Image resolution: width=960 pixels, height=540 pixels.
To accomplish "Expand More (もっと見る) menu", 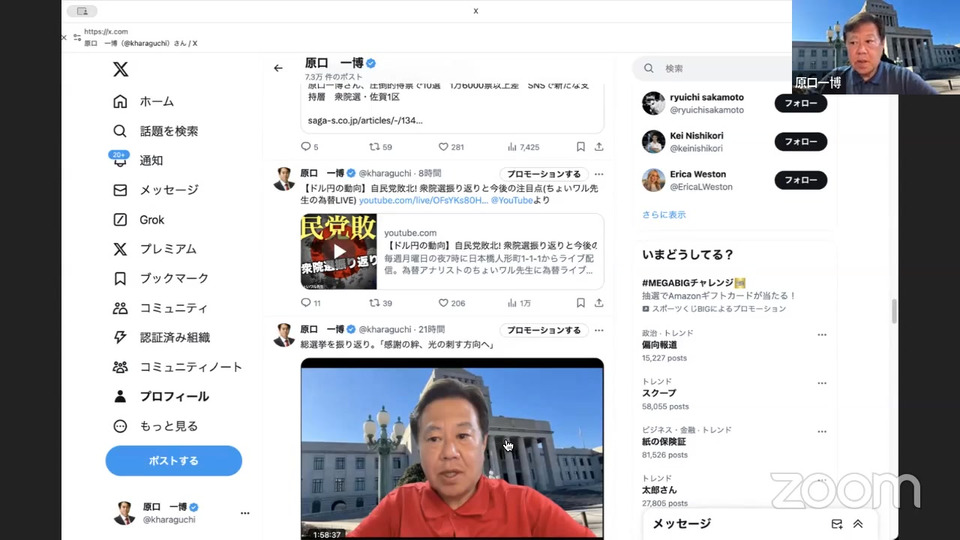I will tap(156, 426).
